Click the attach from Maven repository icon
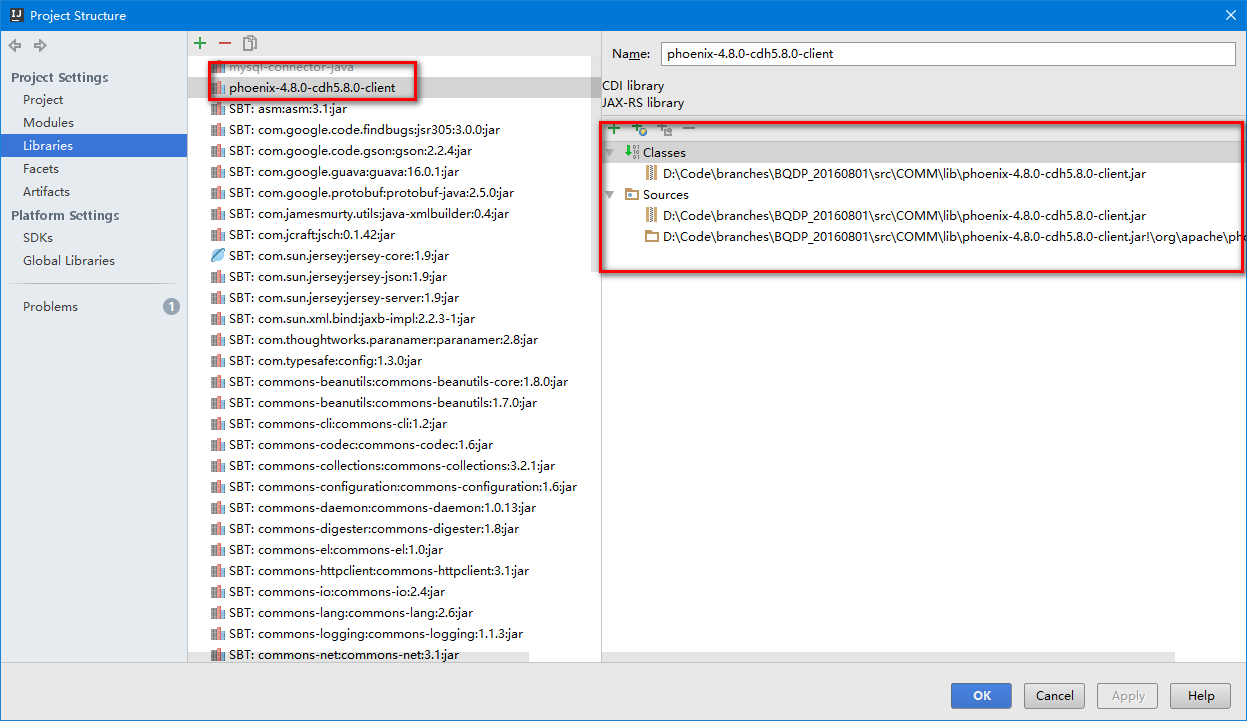Viewport: 1247px width, 721px height. (639, 129)
